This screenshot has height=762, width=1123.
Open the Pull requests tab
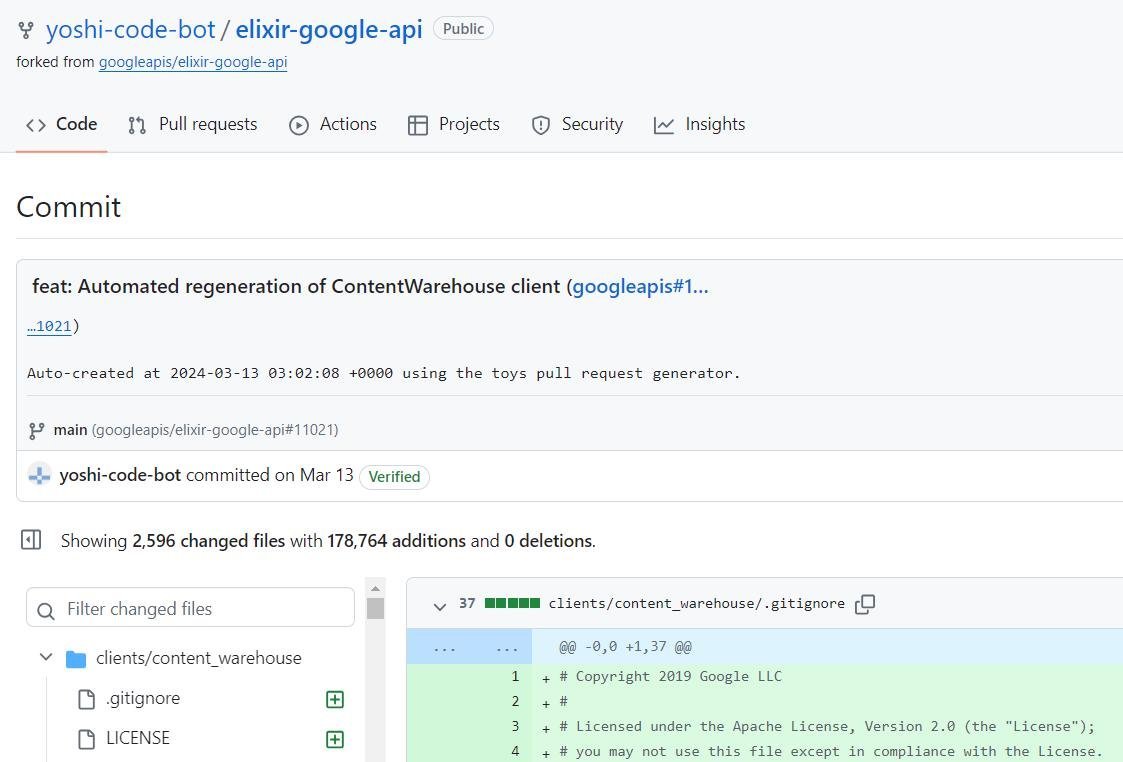(x=193, y=125)
